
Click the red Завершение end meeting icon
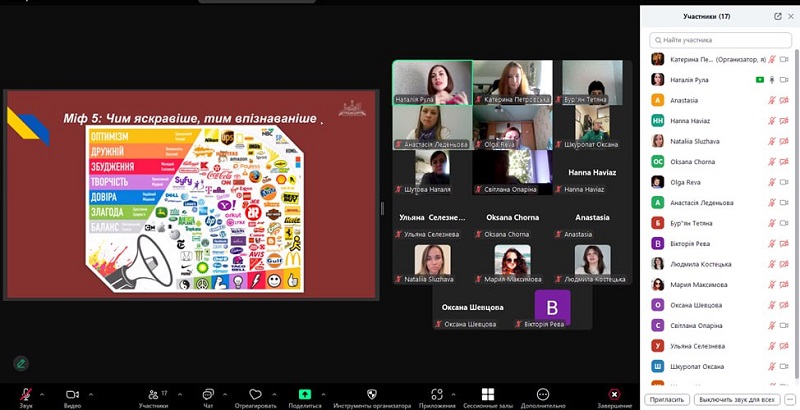tap(614, 394)
